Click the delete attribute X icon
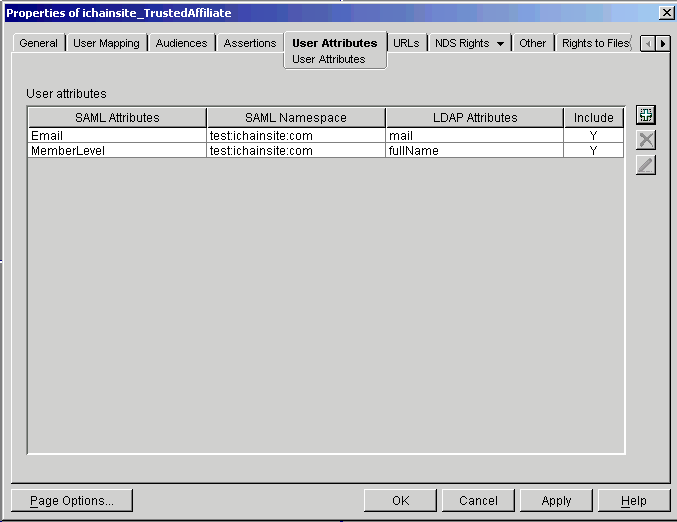Screen dimensions: 677x522 click(x=646, y=140)
